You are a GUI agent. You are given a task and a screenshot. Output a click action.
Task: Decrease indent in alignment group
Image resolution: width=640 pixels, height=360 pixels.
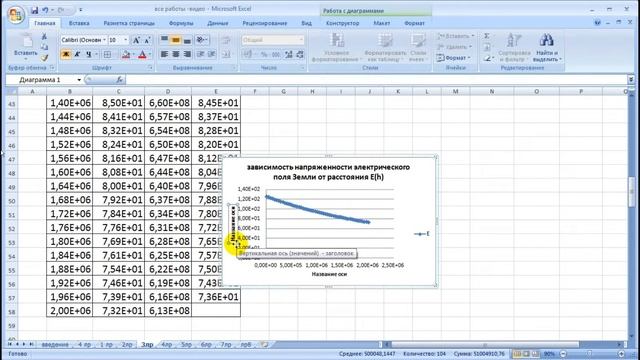point(200,54)
